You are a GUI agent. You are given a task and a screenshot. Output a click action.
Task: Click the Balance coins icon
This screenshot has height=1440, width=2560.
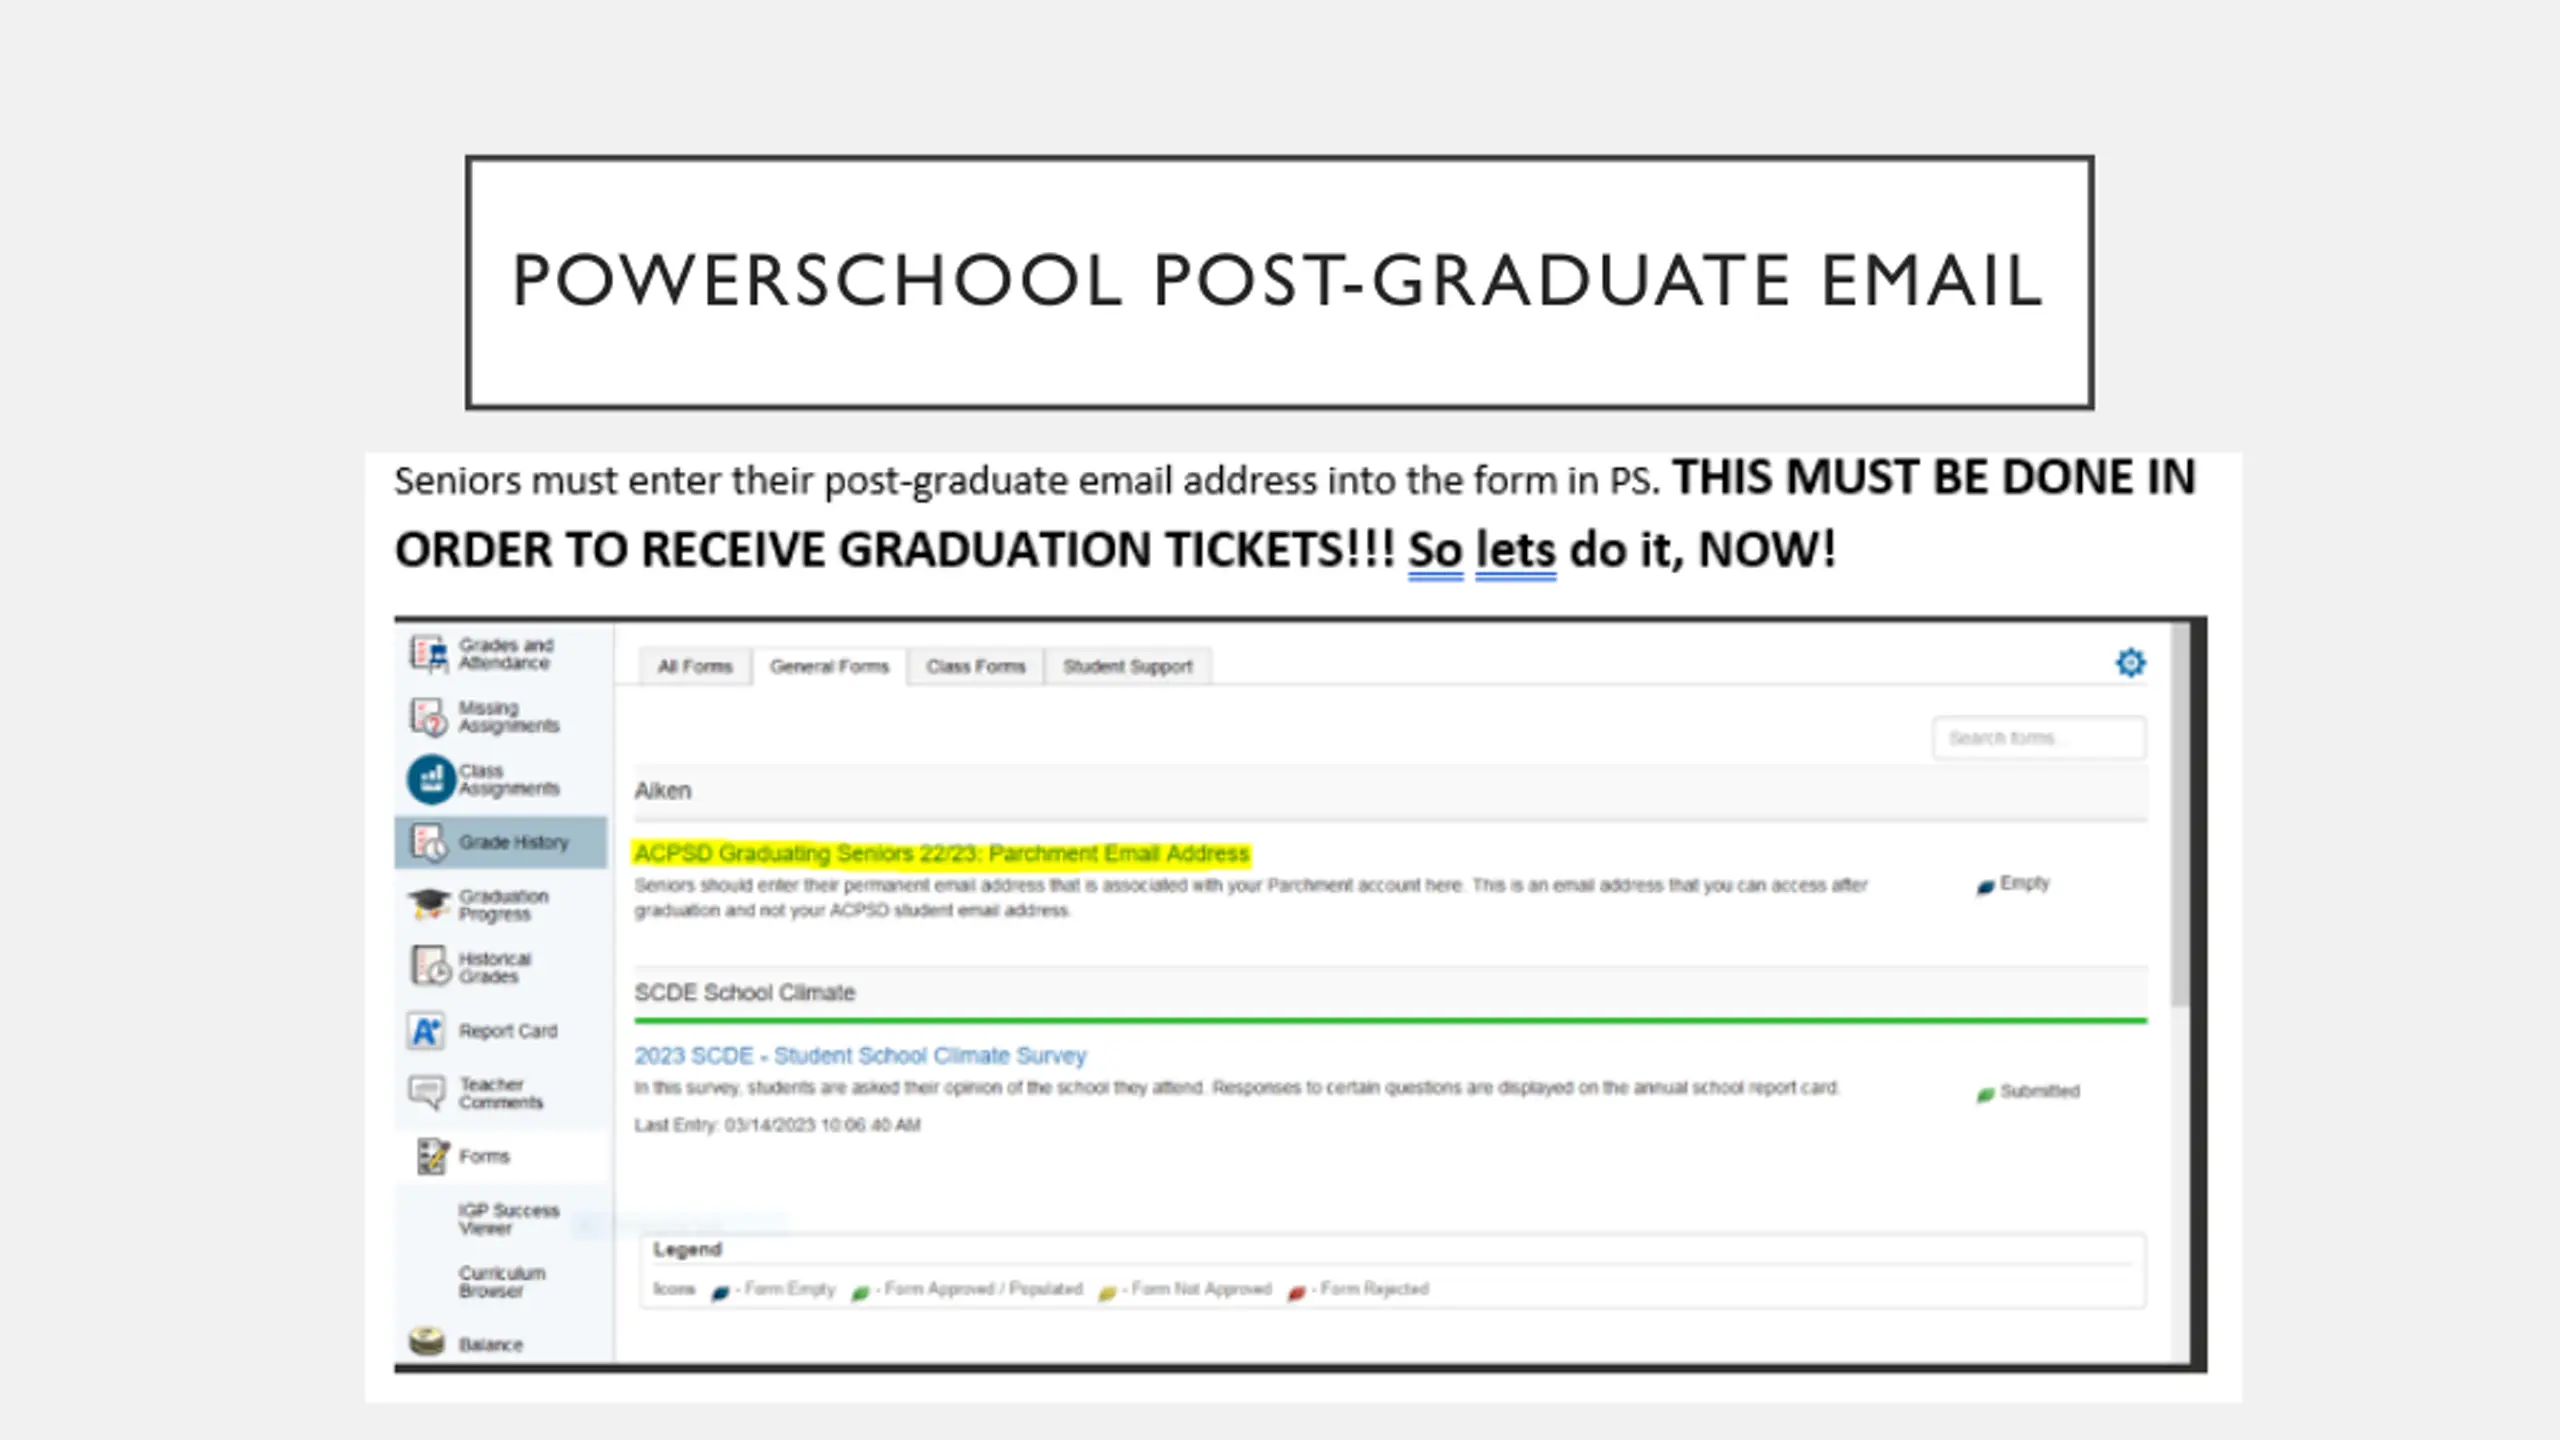click(x=427, y=1342)
